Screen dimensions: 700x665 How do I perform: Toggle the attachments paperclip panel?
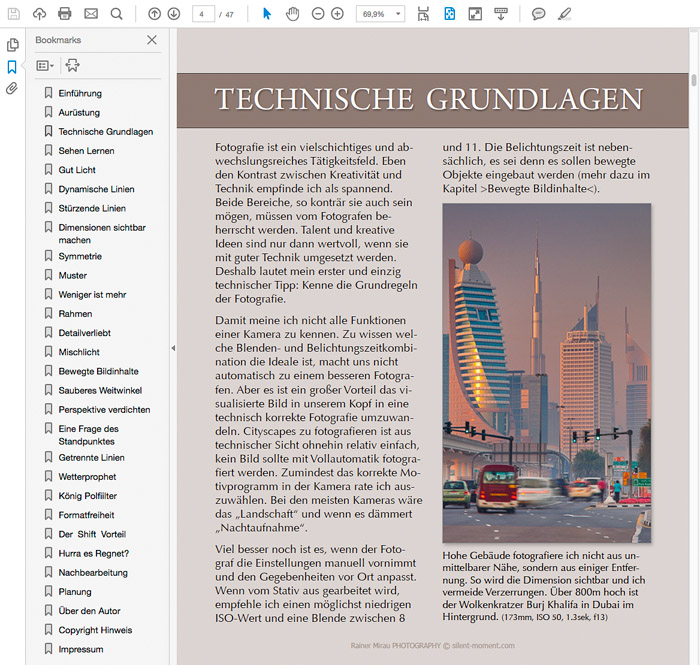coord(12,88)
